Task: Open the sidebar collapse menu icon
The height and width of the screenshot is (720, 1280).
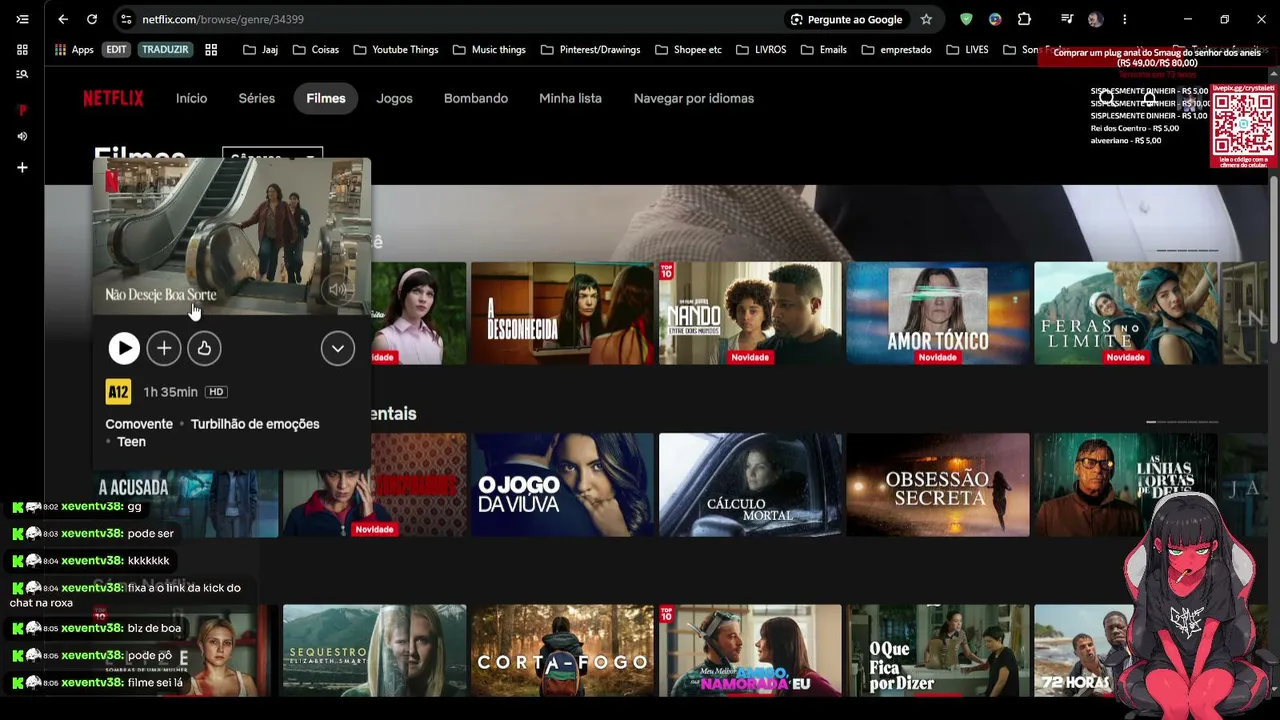Action: click(x=22, y=19)
